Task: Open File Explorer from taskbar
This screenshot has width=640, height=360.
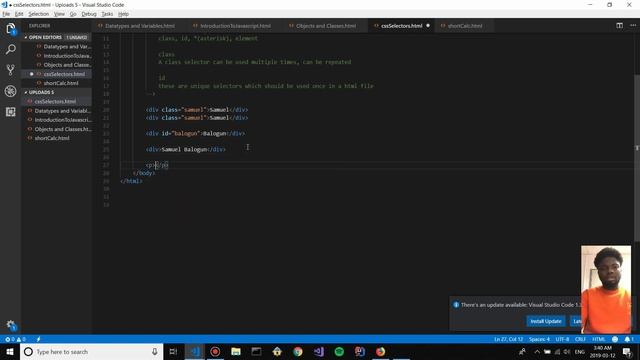Action: [236, 351]
